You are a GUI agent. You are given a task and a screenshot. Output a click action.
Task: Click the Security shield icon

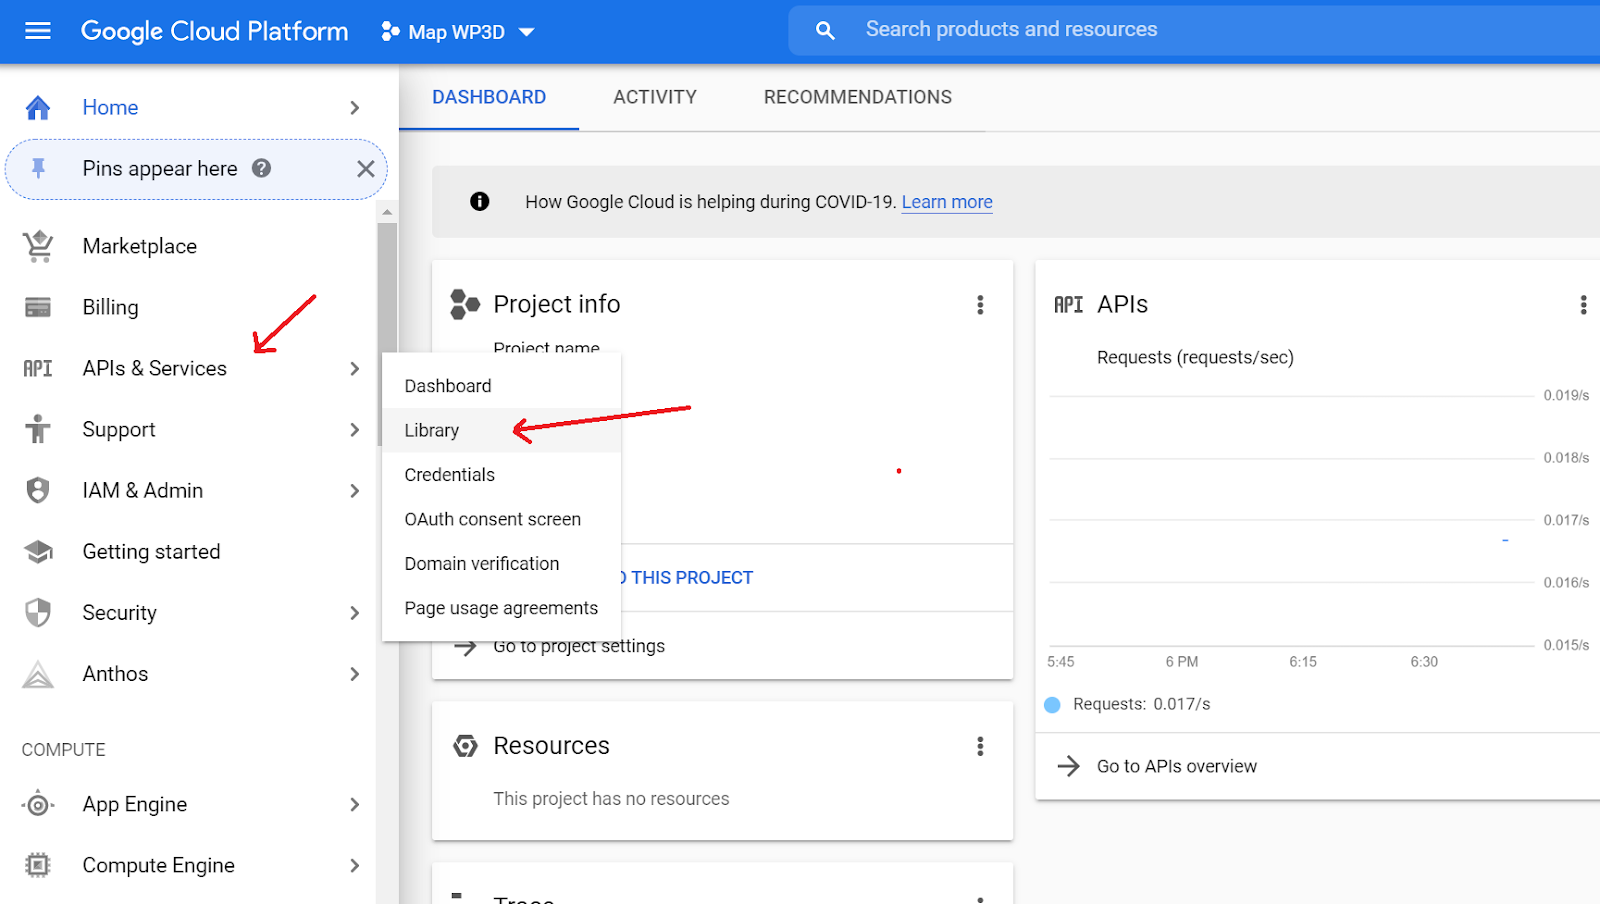click(x=38, y=612)
